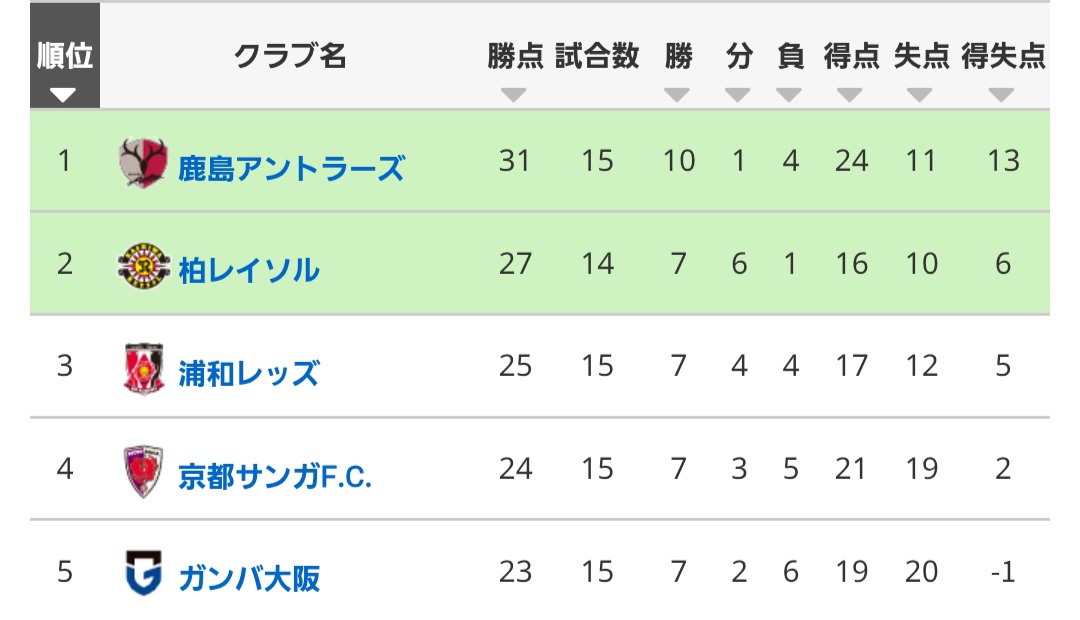
Task: Sort by 得点 column arrow
Action: (850, 95)
